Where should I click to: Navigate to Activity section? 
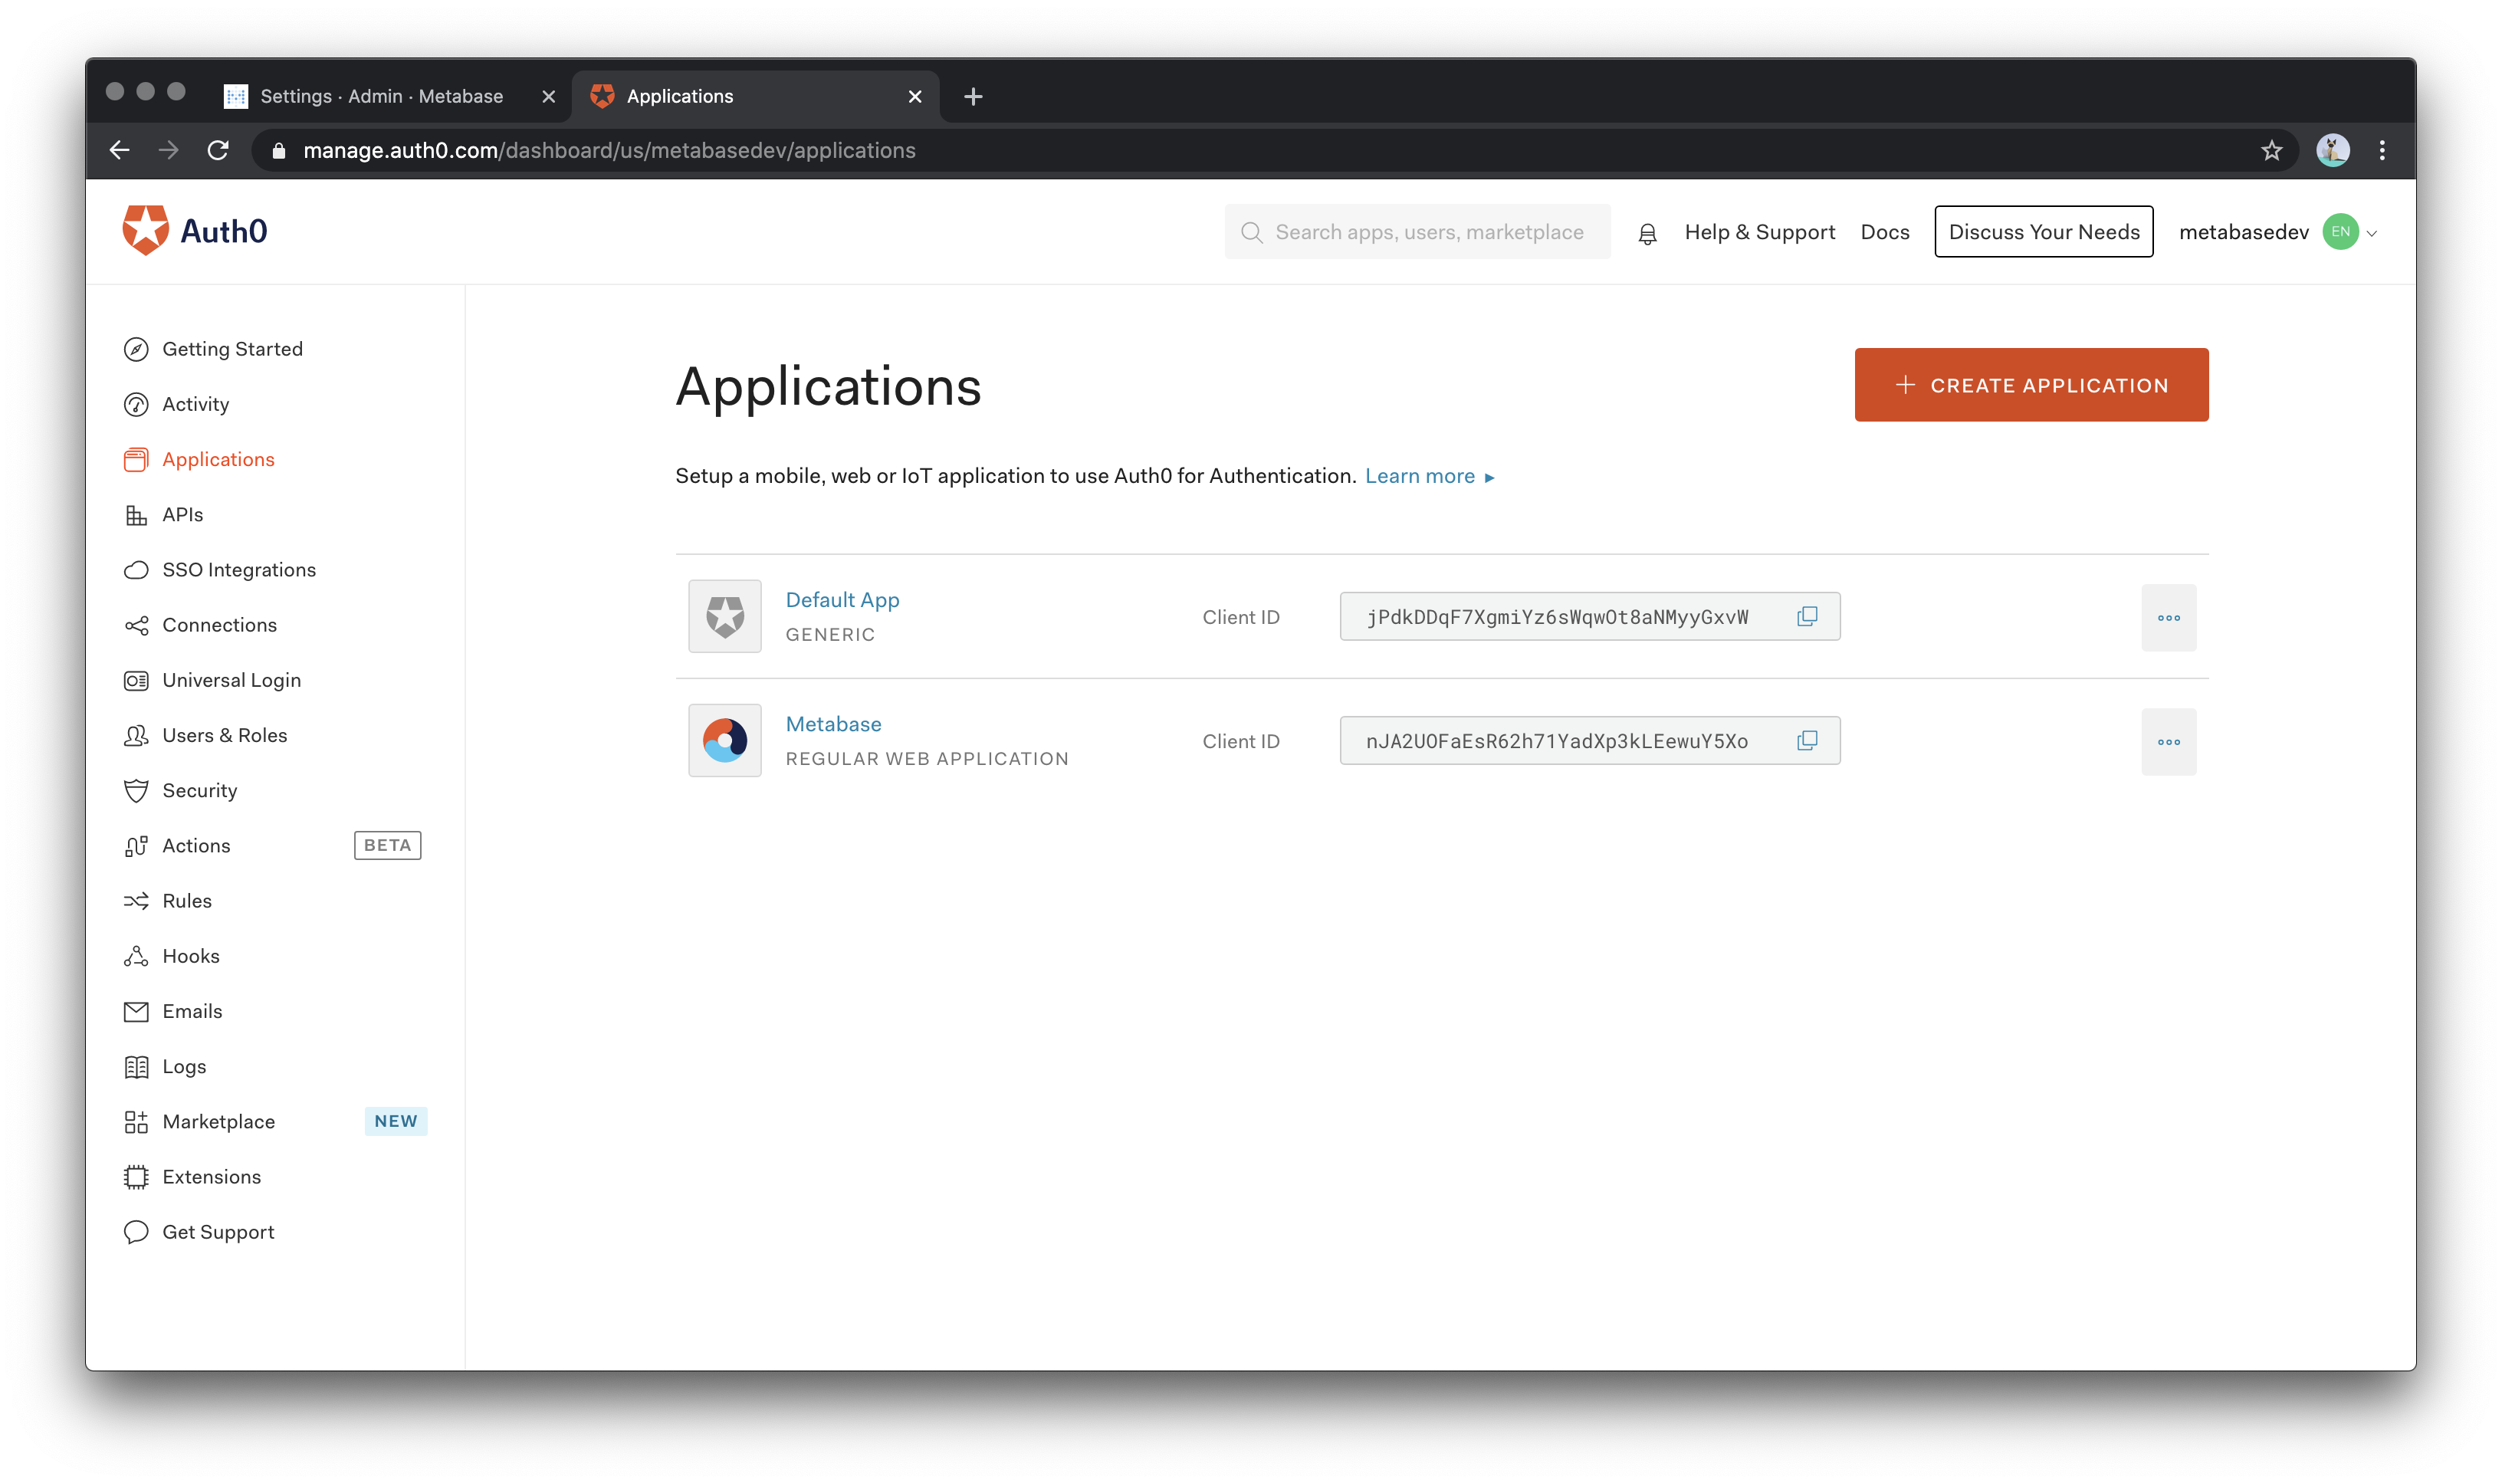194,402
